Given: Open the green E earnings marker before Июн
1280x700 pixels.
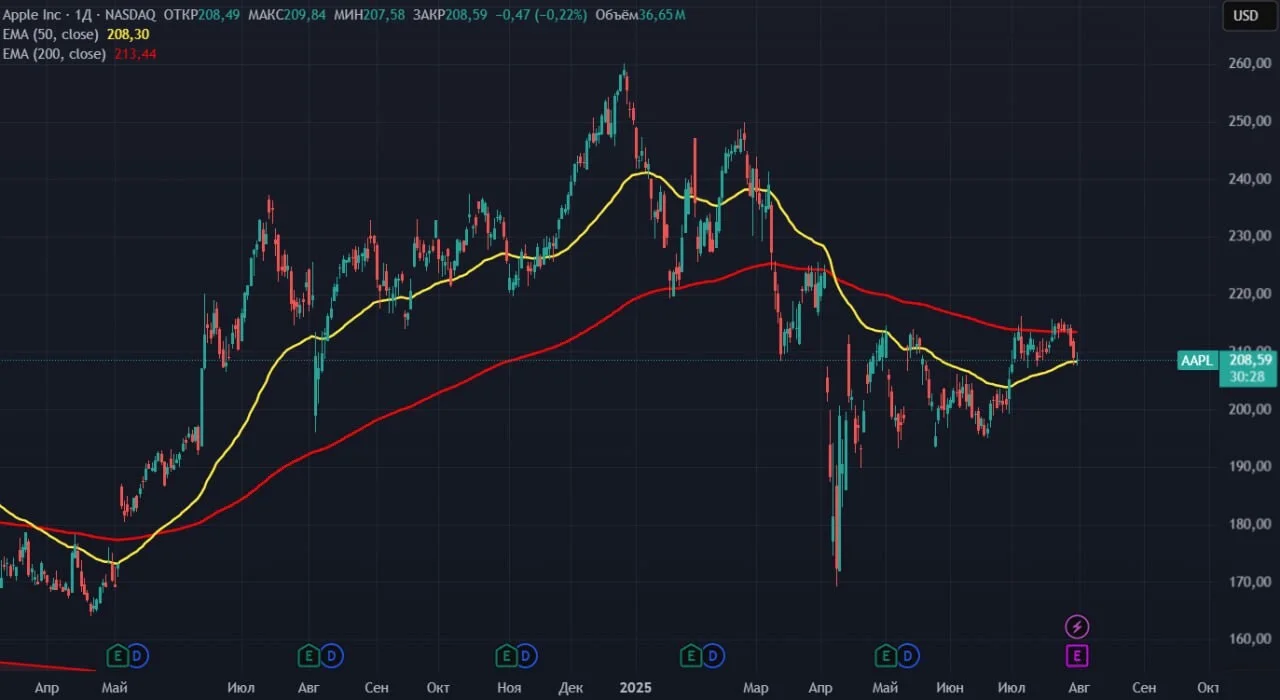Looking at the screenshot, I should [x=887, y=656].
